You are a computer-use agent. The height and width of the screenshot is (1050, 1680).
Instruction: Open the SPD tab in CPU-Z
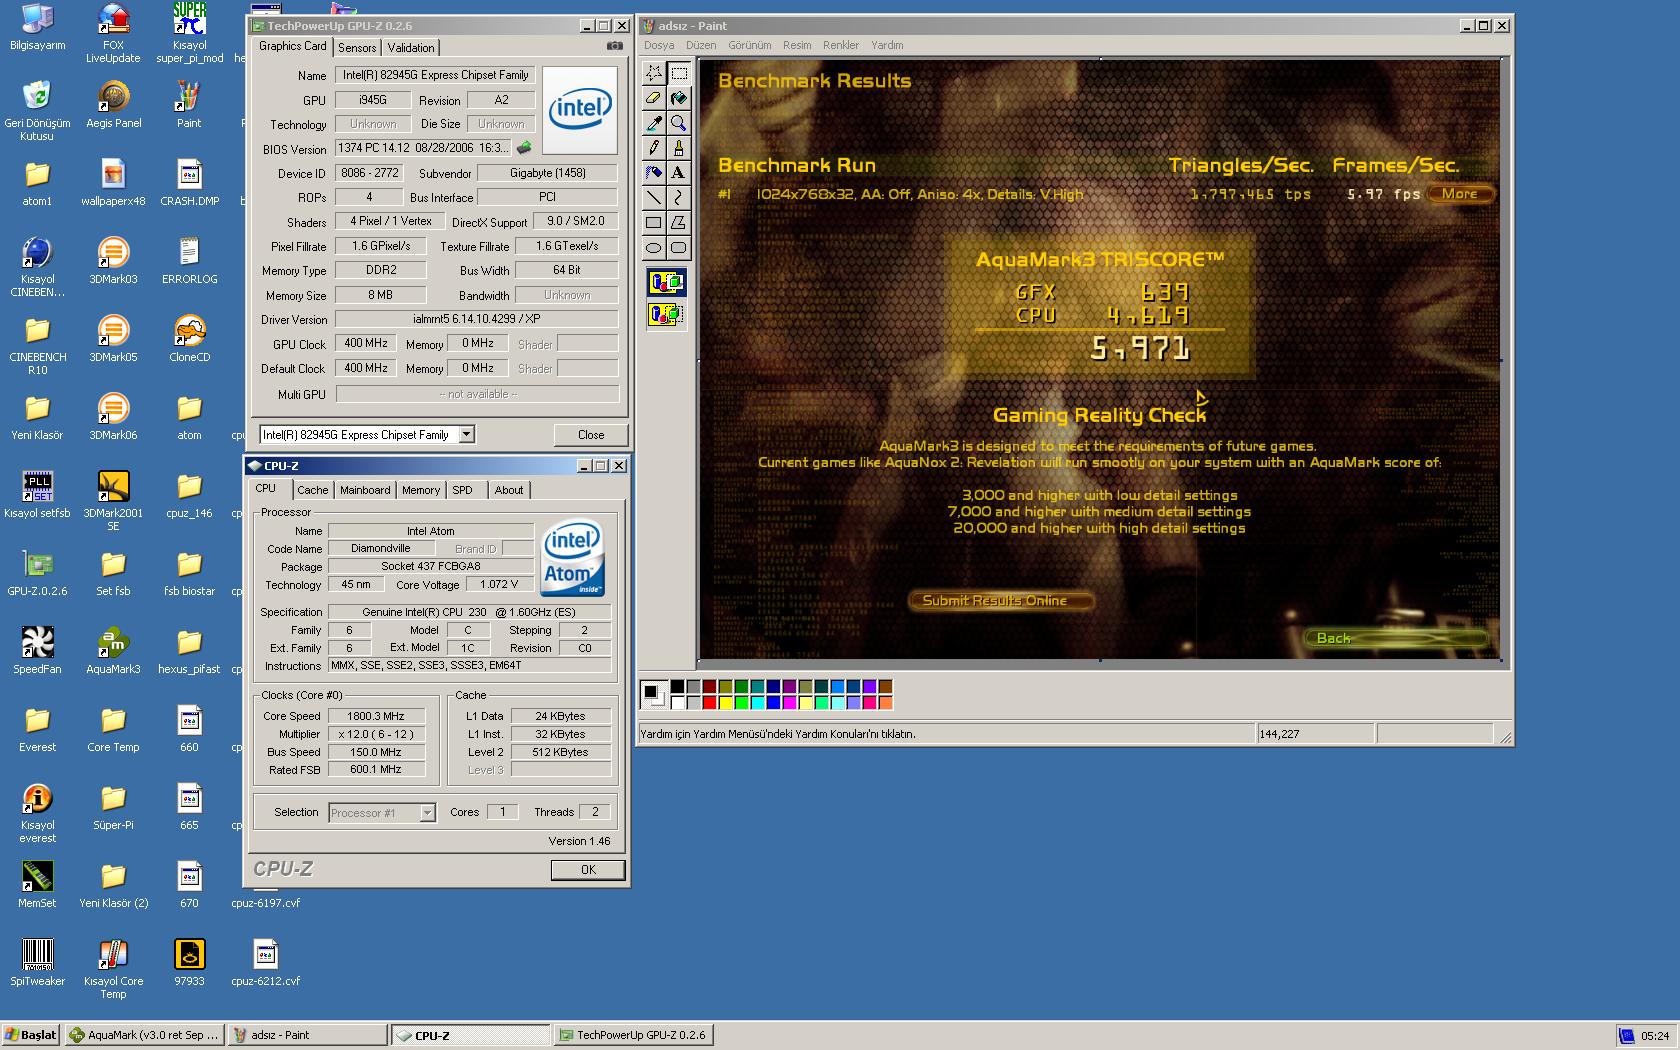click(462, 490)
